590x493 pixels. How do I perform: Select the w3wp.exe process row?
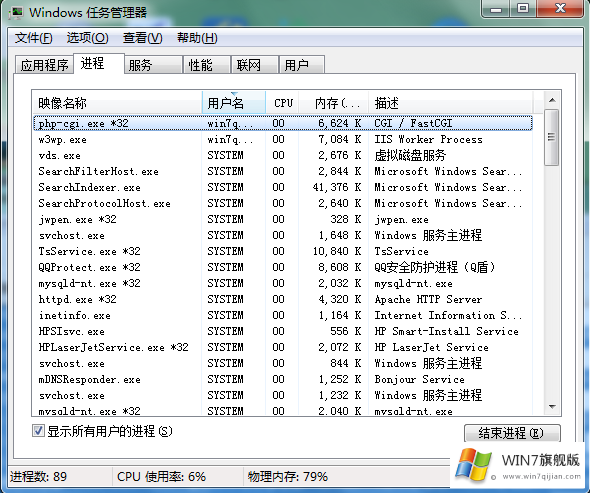tap(283, 140)
